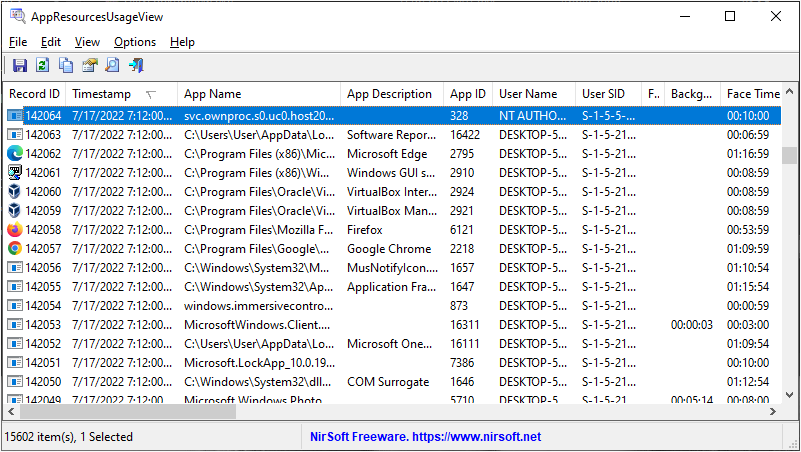This screenshot has height=452, width=801.
Task: Click the vertical scrollbar up arrow
Action: [x=790, y=92]
